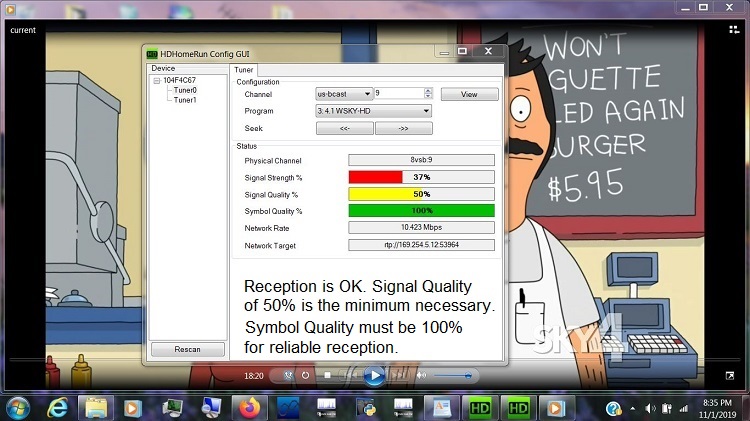Select Tuner1 in device tree
This screenshot has height=421, width=750.
[185, 100]
